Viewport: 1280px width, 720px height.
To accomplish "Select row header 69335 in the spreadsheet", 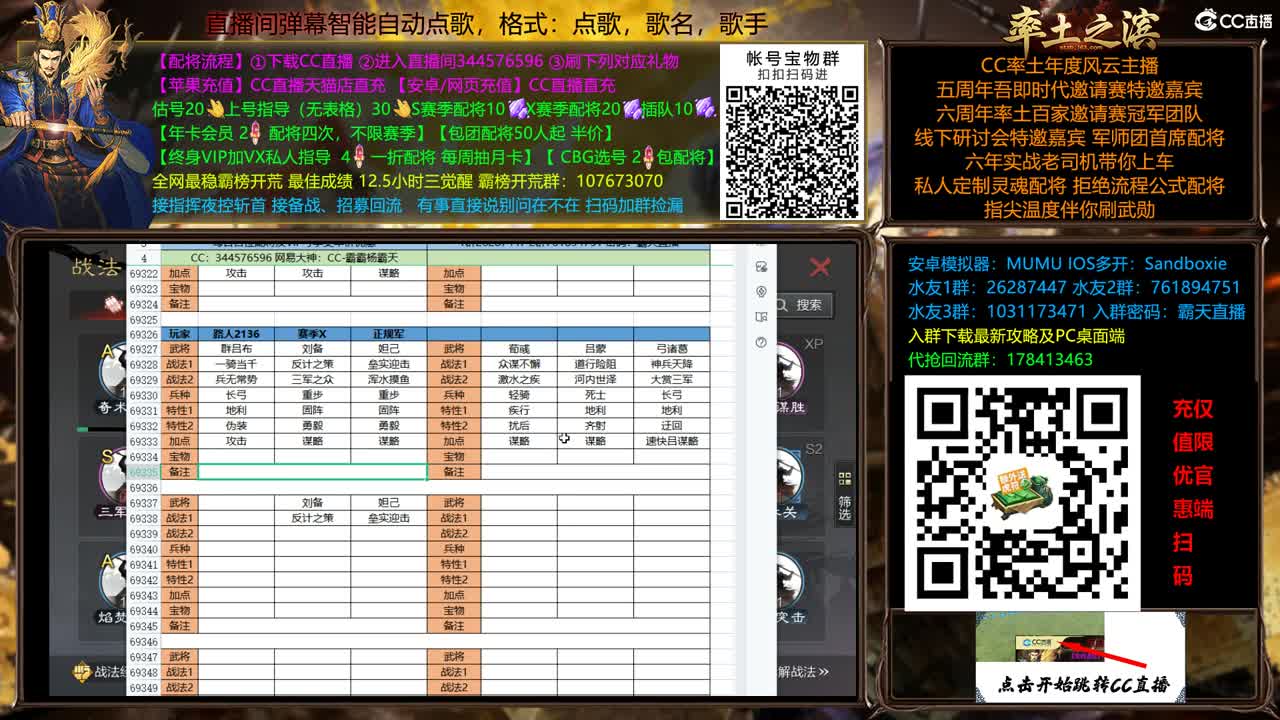I will (142, 472).
